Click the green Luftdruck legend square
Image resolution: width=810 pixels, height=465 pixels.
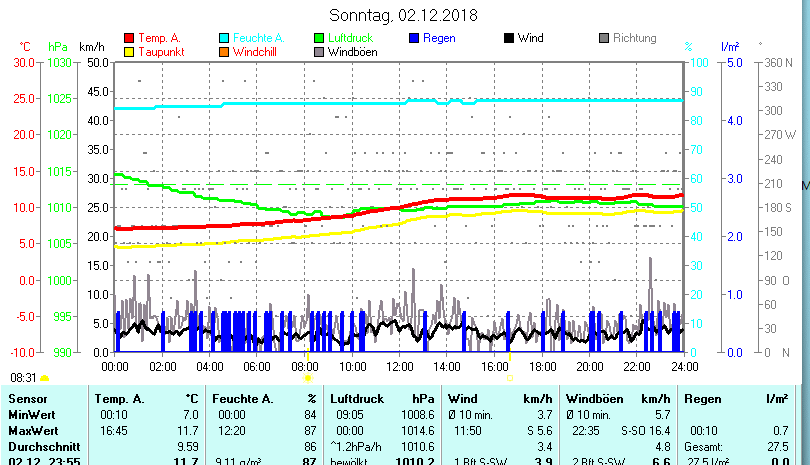[x=319, y=39]
